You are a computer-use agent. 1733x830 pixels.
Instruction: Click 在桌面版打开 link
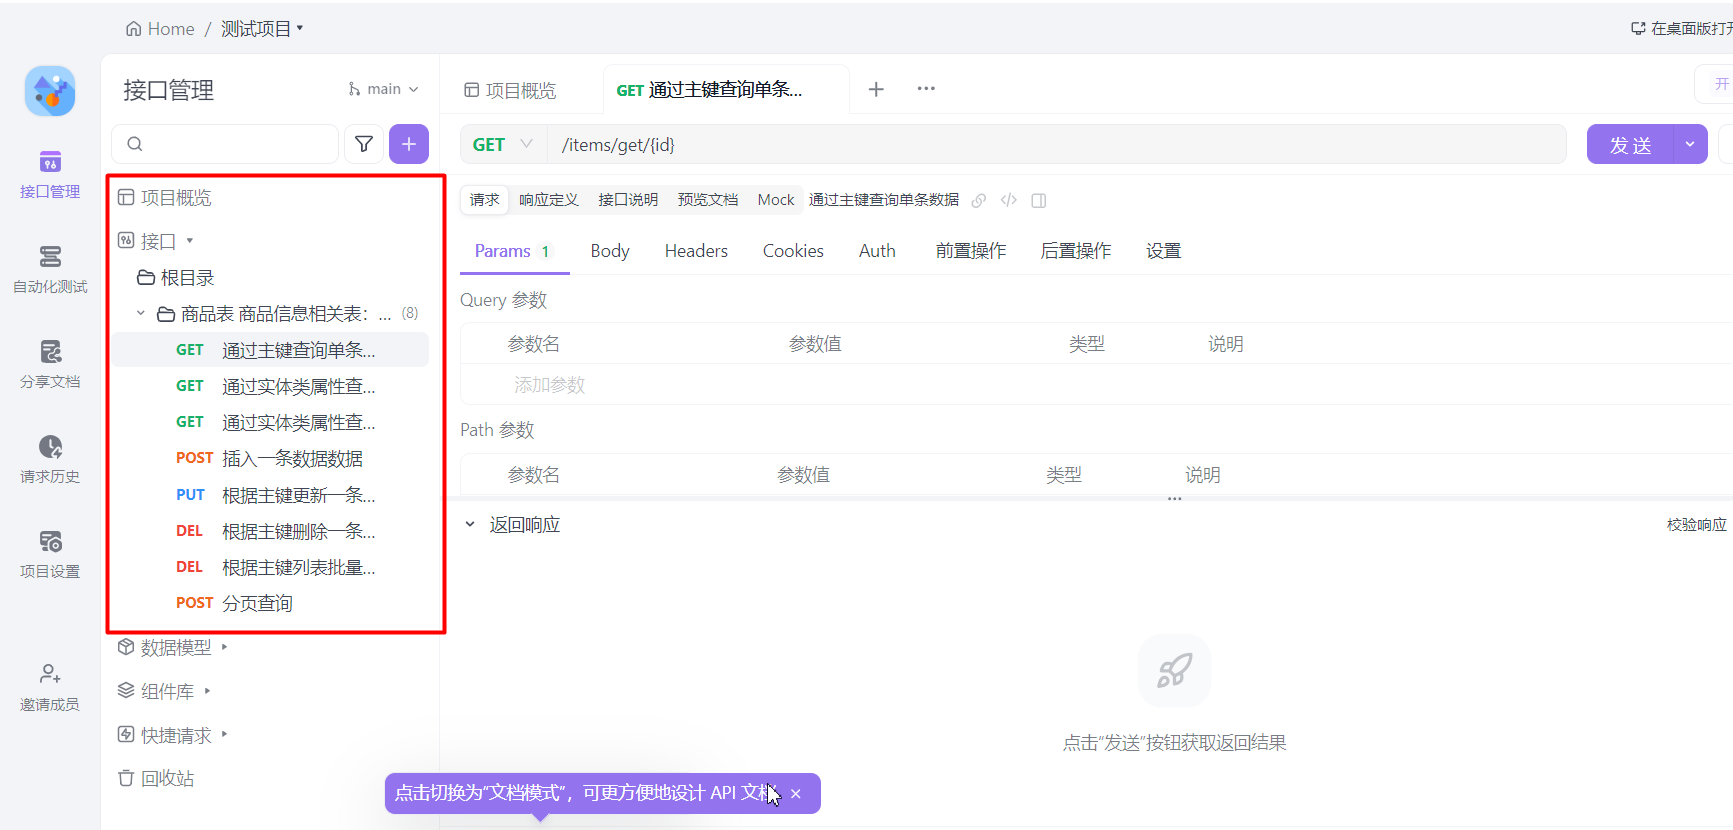[x=1682, y=29]
